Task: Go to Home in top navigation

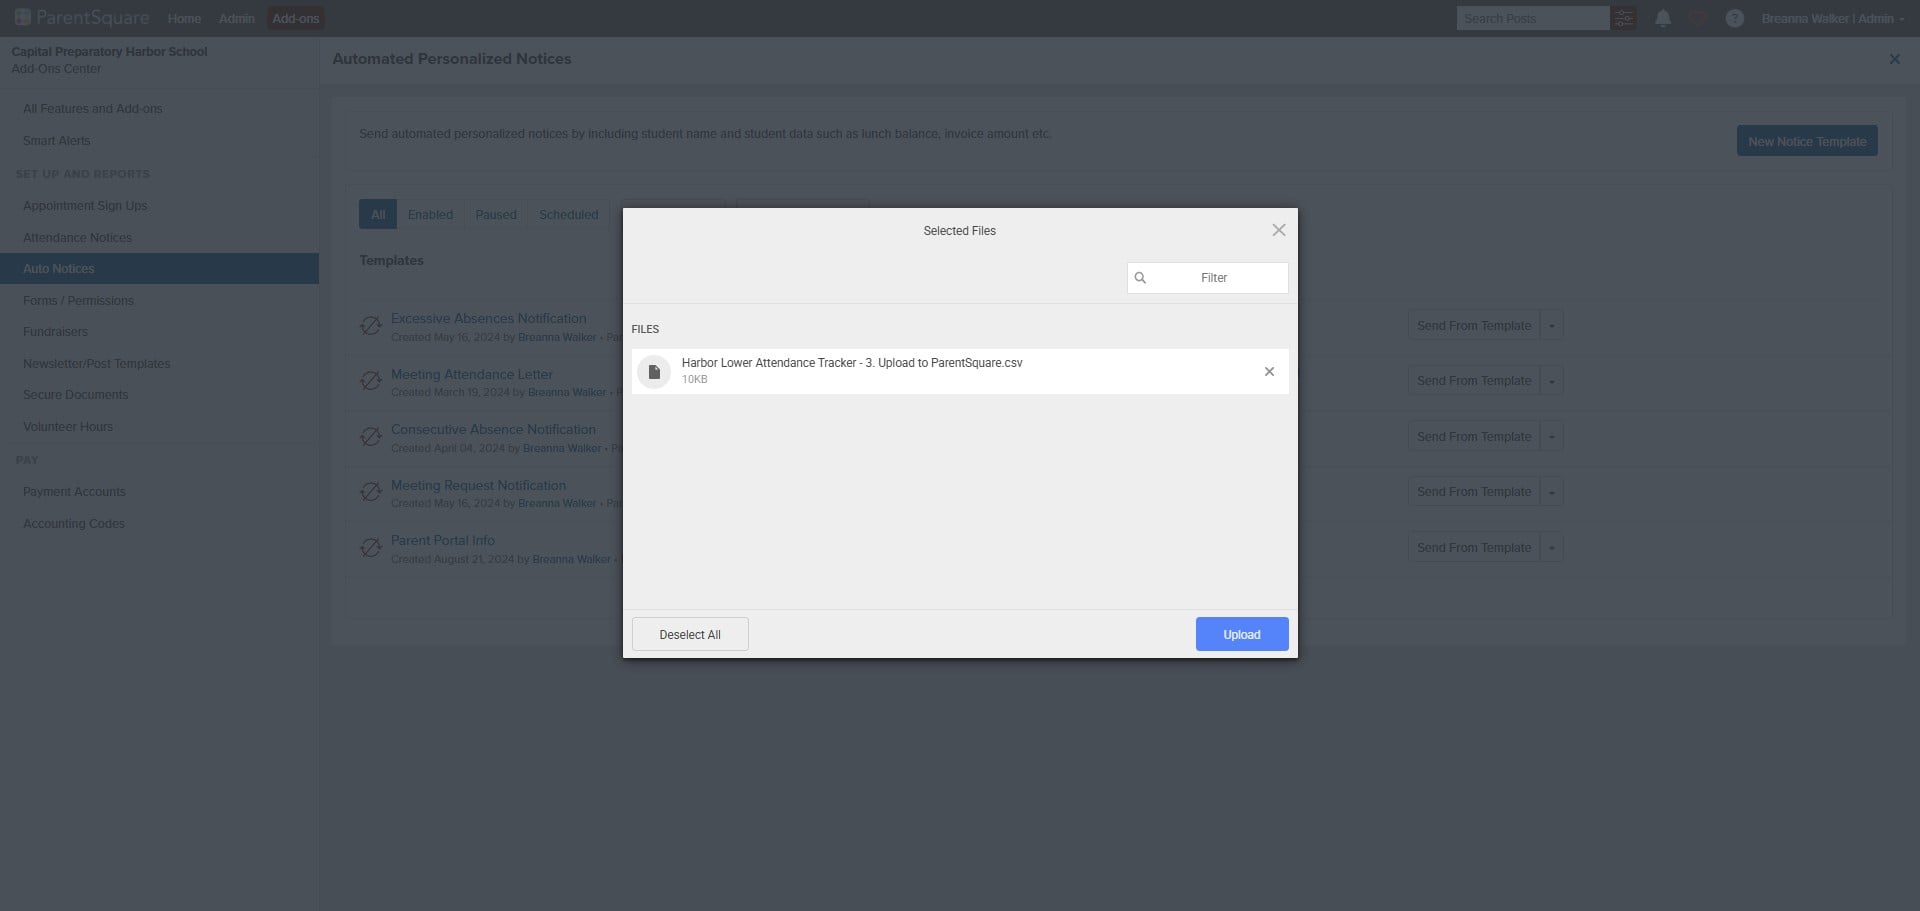Action: point(184,18)
